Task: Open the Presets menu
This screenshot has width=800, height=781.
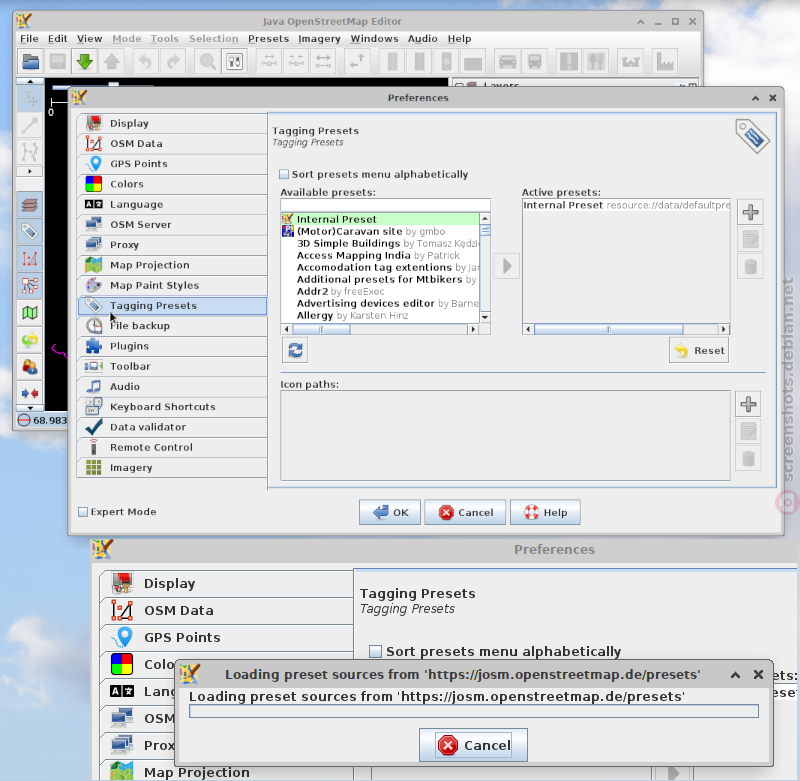Action: click(x=268, y=39)
